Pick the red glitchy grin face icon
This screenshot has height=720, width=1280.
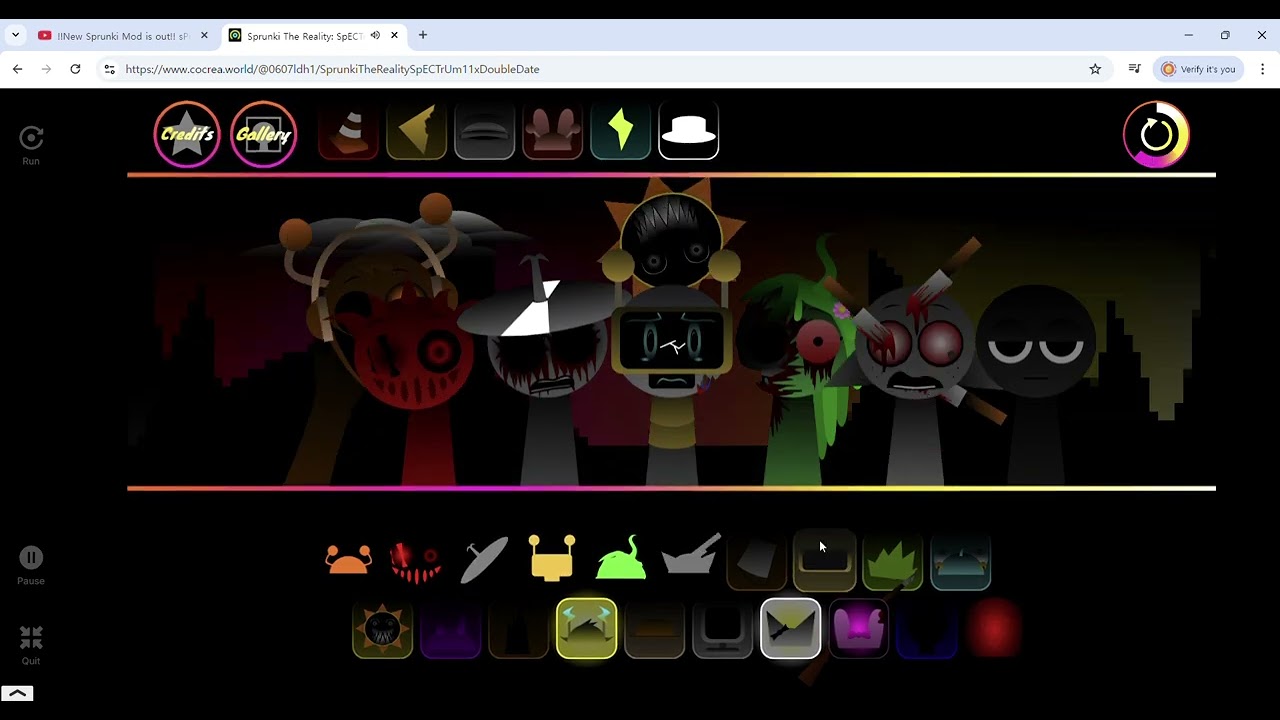tap(416, 561)
